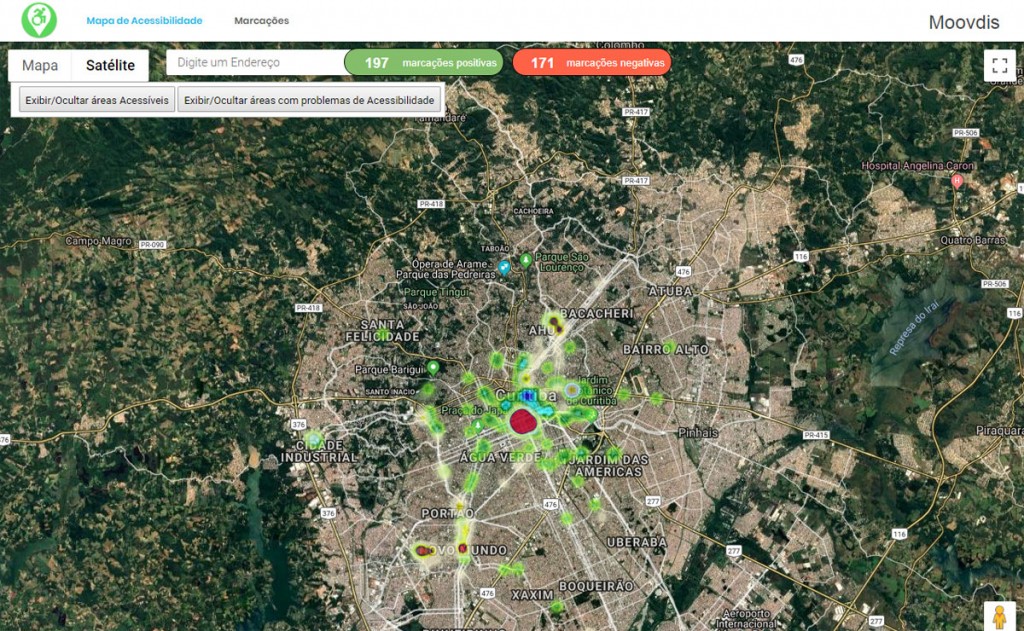Click the 197 marcações positivas badge
Image resolution: width=1024 pixels, height=631 pixels.
423,62
